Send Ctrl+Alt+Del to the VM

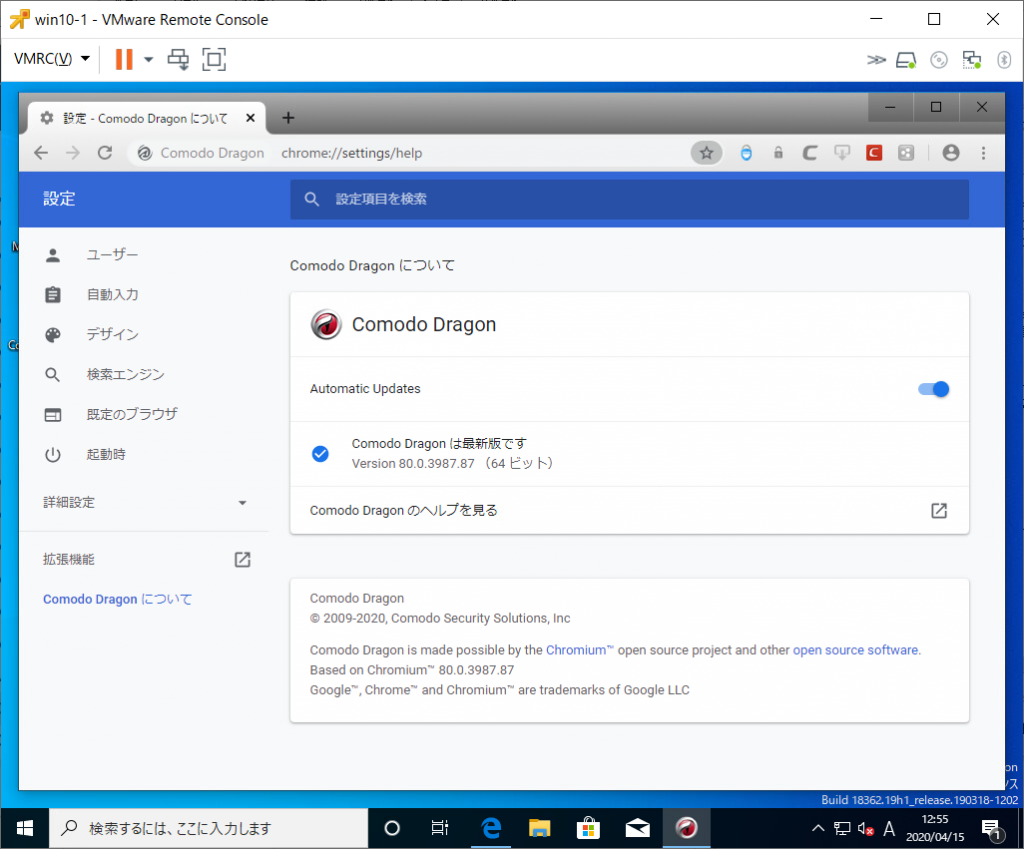[178, 59]
